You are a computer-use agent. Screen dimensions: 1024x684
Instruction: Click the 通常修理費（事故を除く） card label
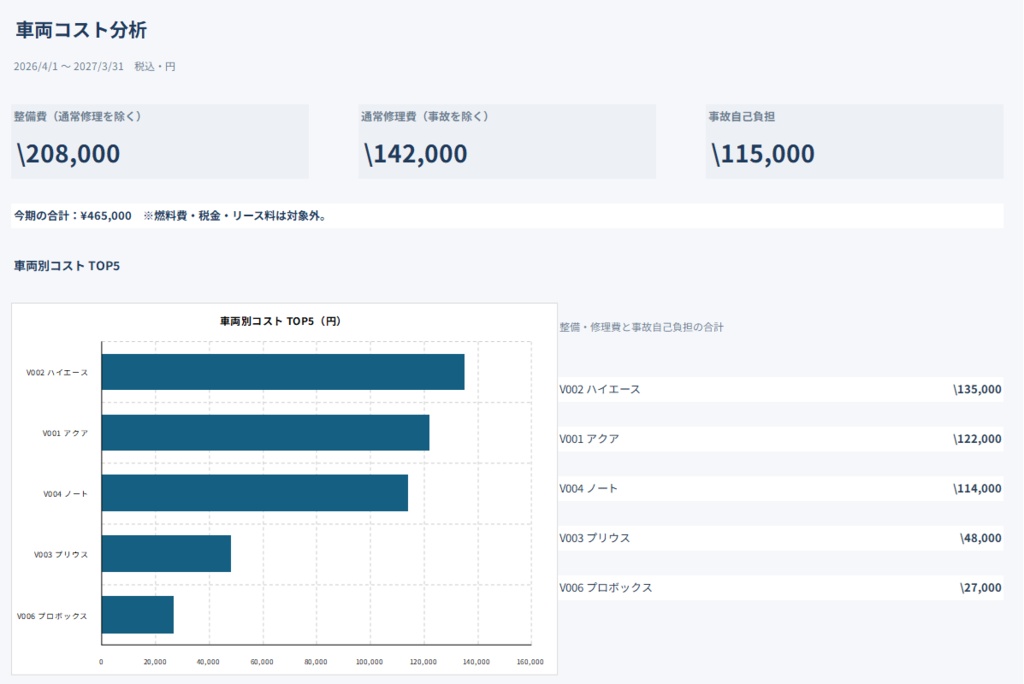pyautogui.click(x=425, y=117)
